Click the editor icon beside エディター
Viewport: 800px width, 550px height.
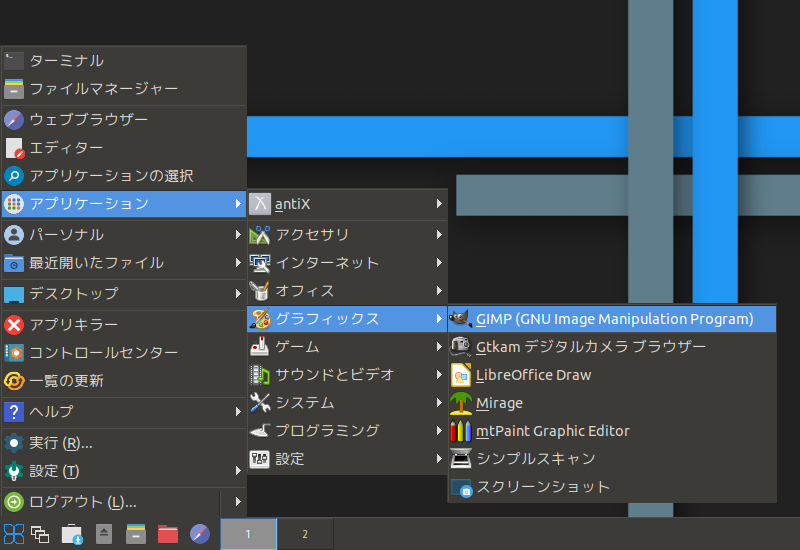click(x=14, y=148)
